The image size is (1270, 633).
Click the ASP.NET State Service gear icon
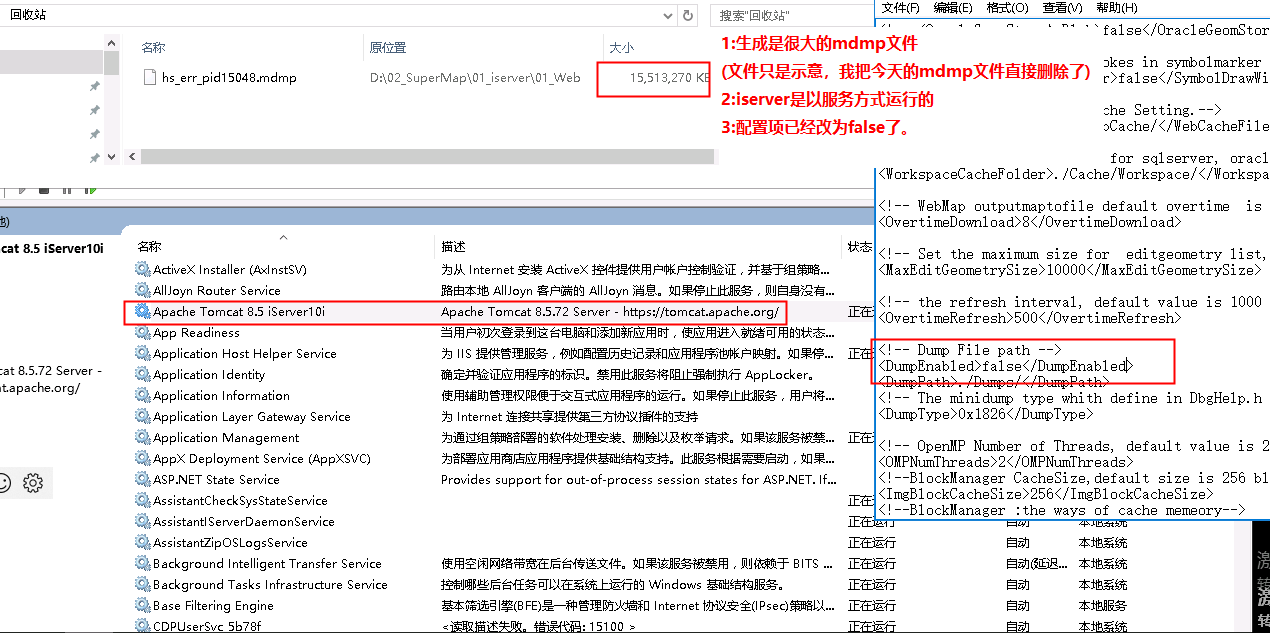(x=143, y=480)
